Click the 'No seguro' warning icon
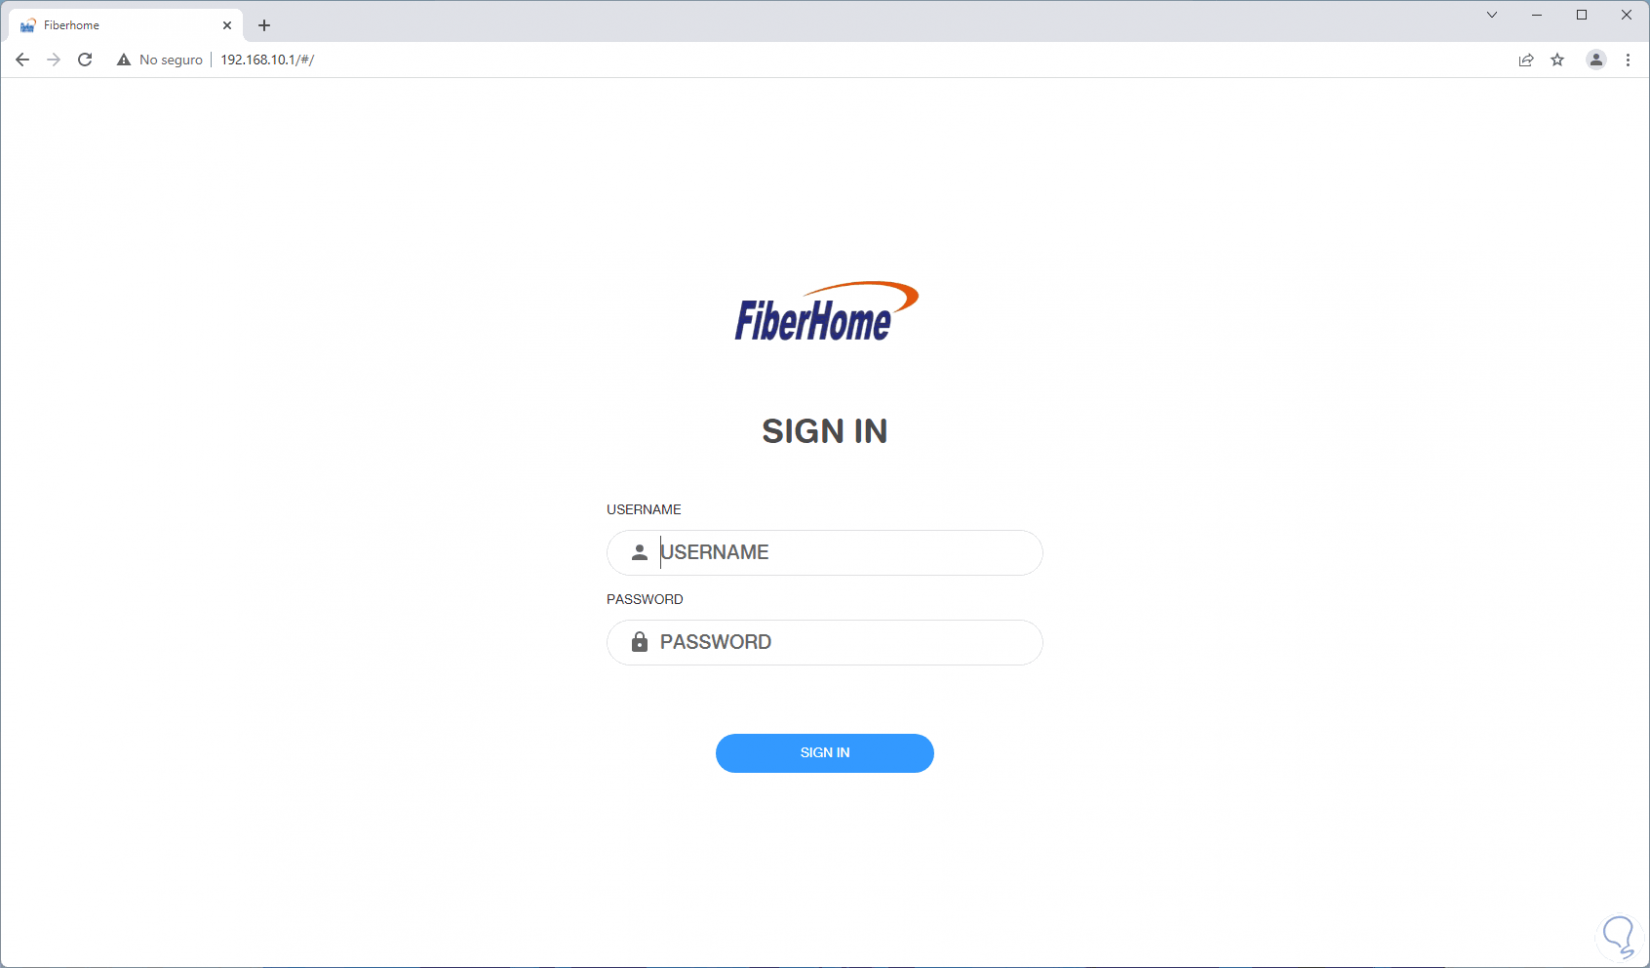The height and width of the screenshot is (968, 1650). pos(124,60)
